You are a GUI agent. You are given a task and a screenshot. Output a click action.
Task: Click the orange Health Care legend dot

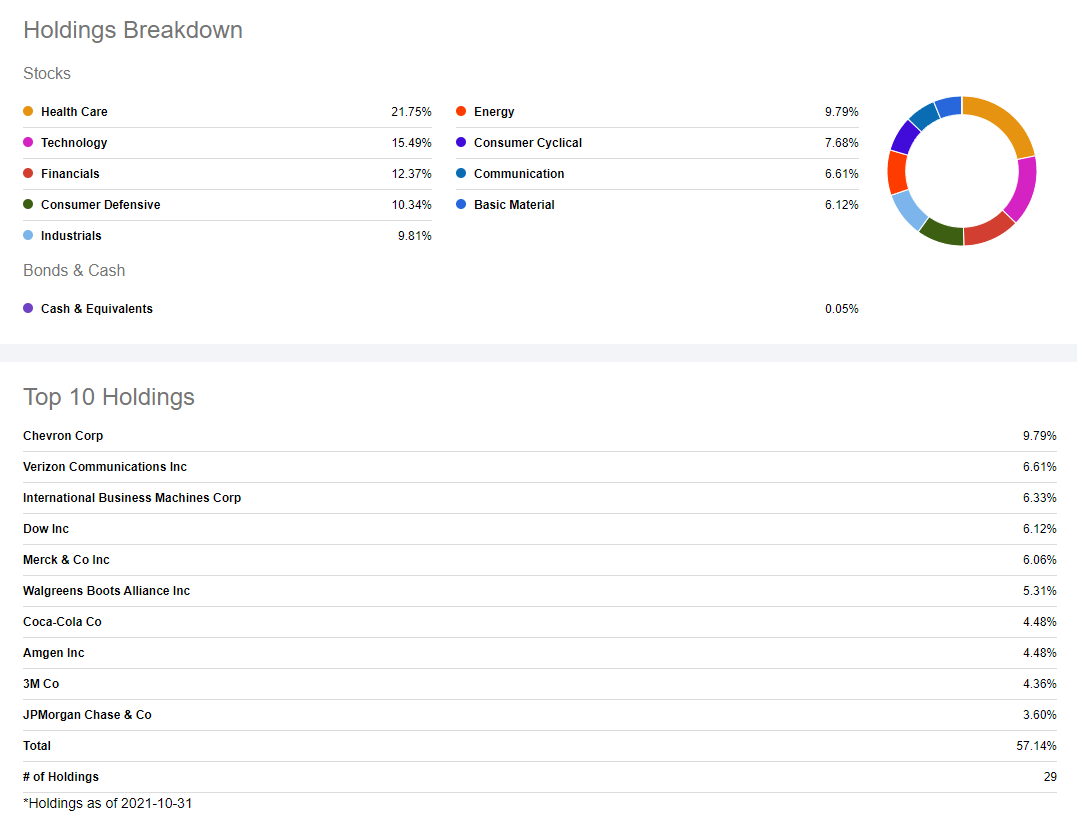[28, 111]
